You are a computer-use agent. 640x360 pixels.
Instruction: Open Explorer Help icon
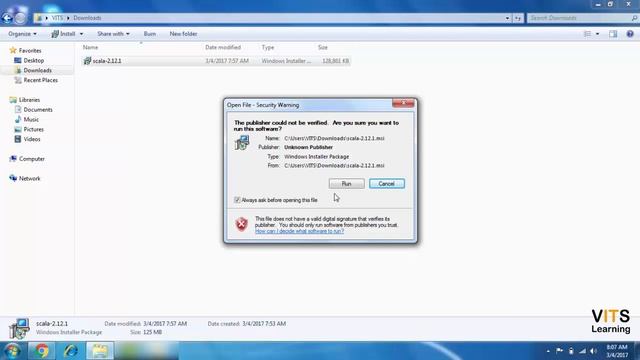pyautogui.click(x=630, y=34)
